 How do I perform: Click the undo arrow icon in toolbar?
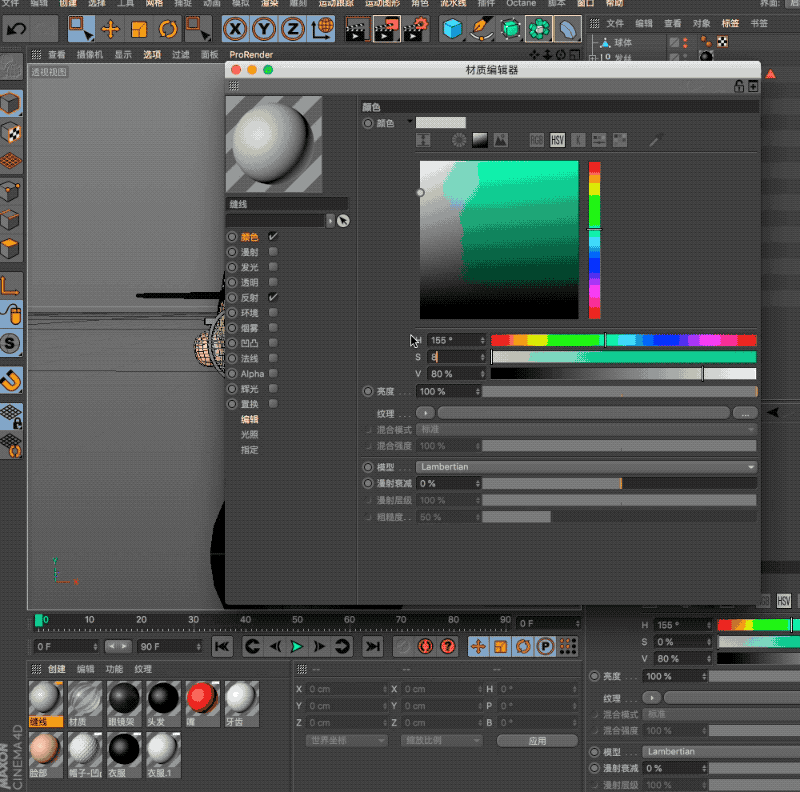(17, 29)
